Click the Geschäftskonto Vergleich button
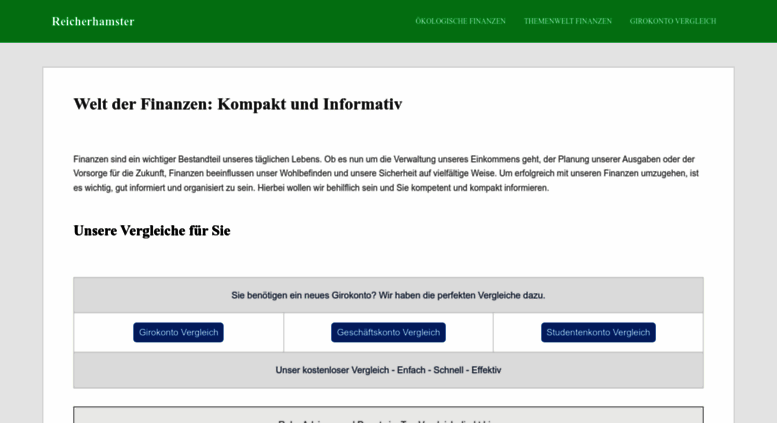The width and height of the screenshot is (777, 423). click(x=388, y=332)
